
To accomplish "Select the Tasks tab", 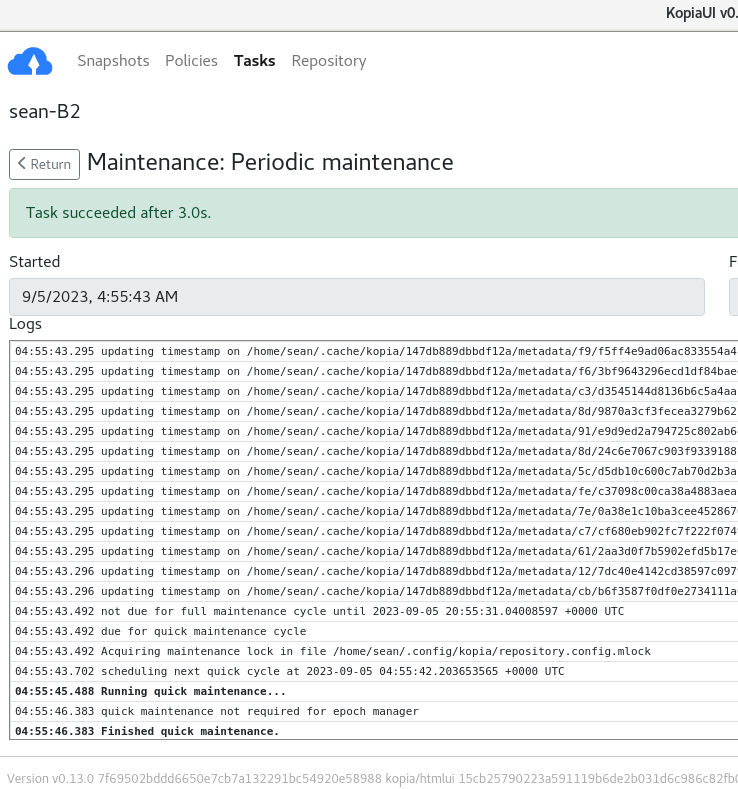I will click(x=255, y=61).
